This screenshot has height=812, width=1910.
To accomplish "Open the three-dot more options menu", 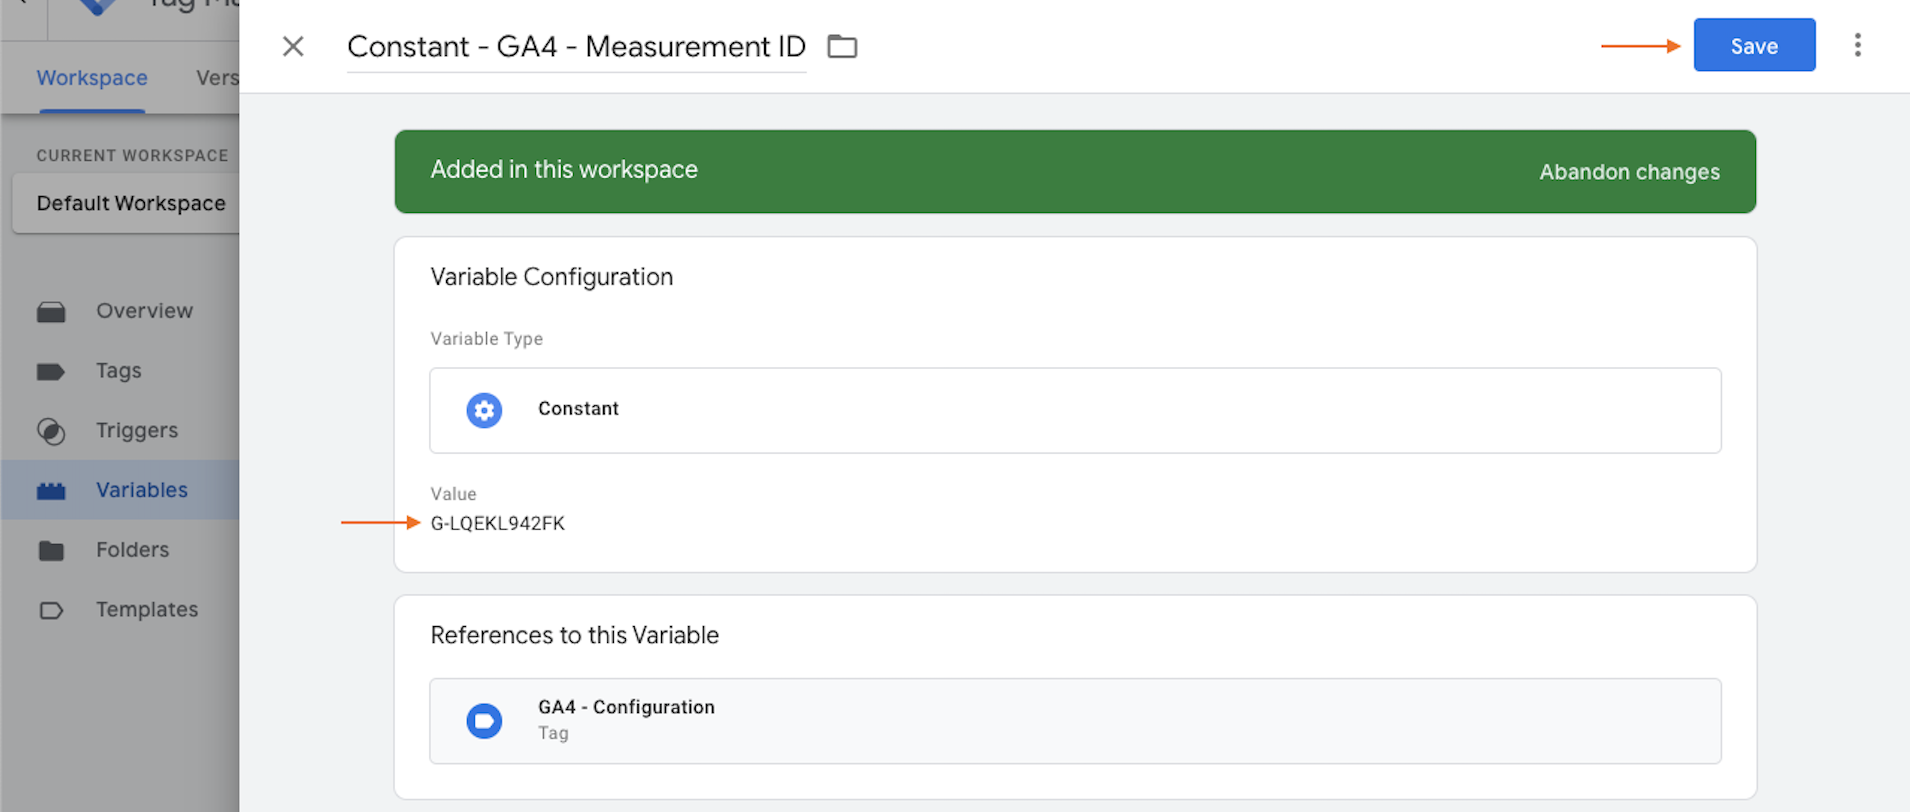I will pos(1857,45).
